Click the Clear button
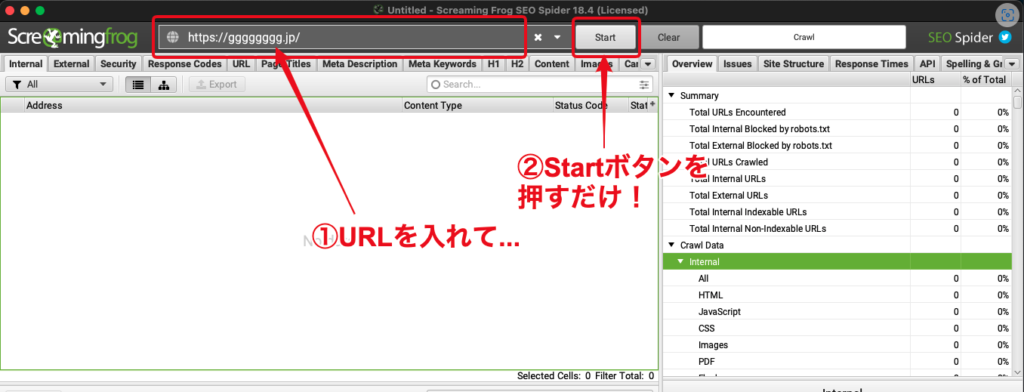 tap(669, 37)
